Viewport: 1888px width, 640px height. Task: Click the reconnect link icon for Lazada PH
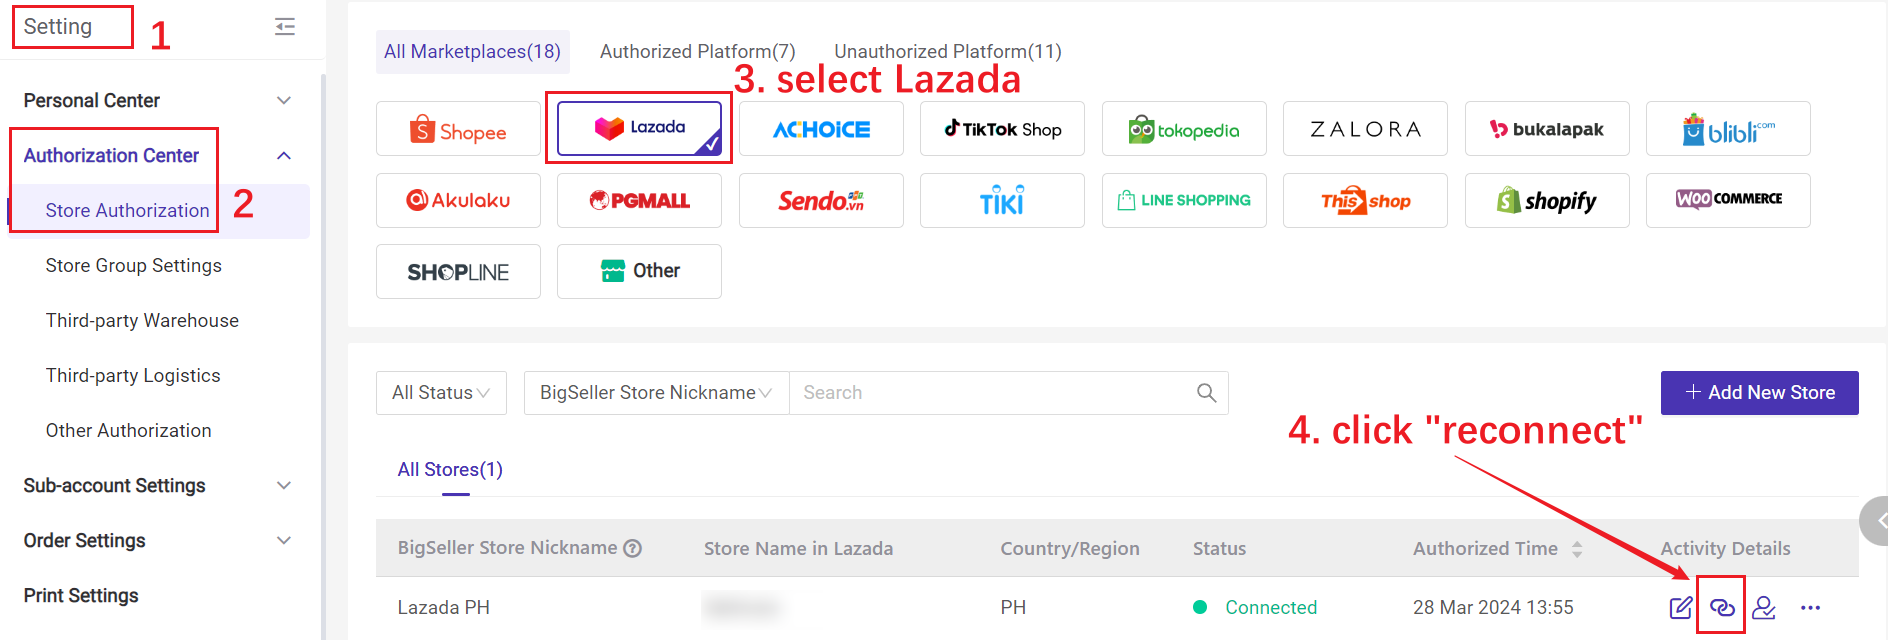tap(1722, 607)
